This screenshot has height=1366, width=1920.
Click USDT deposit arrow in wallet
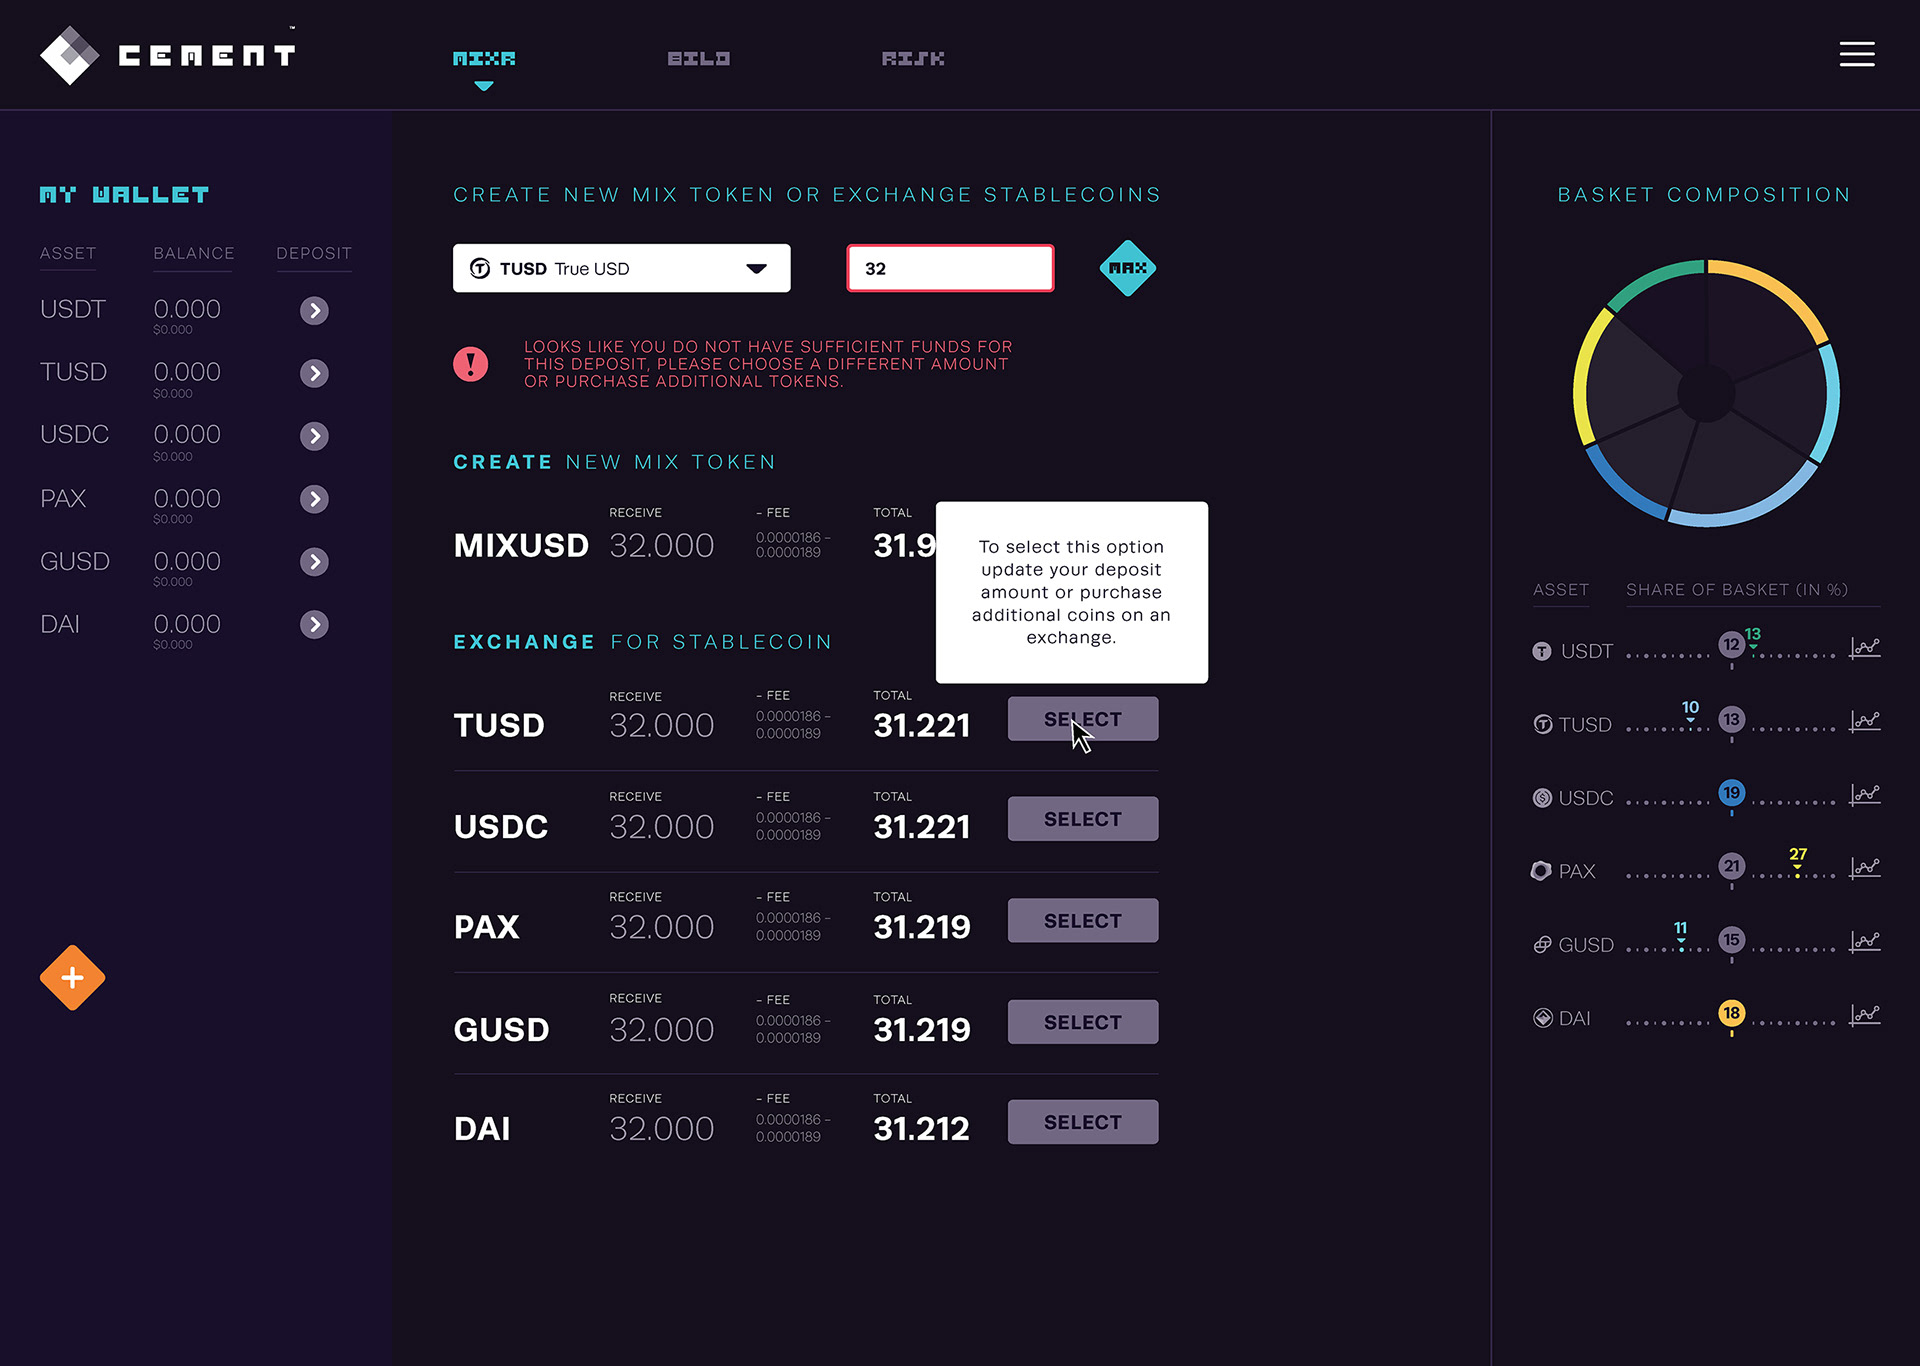314,310
